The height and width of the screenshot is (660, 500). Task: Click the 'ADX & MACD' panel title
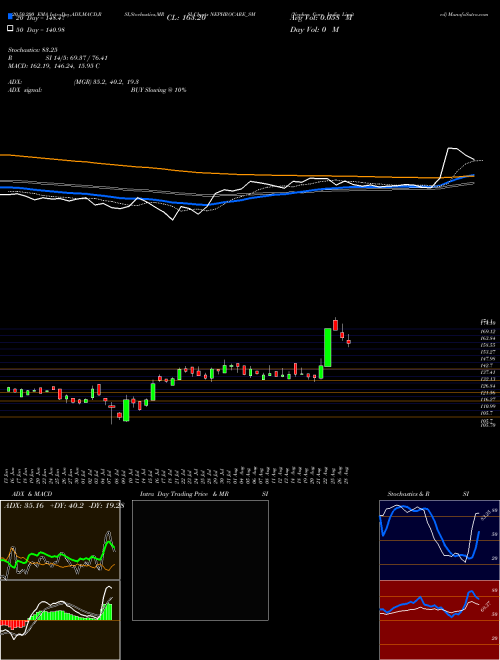[x=32, y=494]
